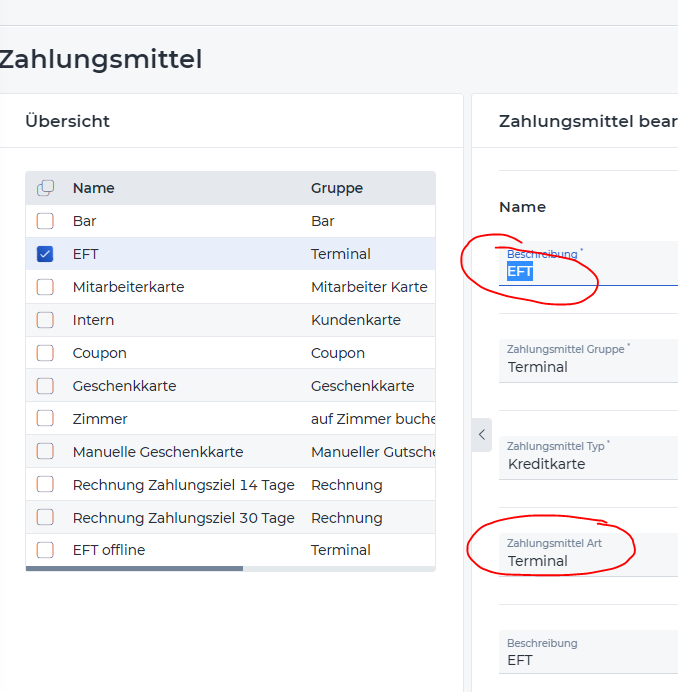
Task: Click the lower Beschreibung EFT field
Action: click(588, 652)
